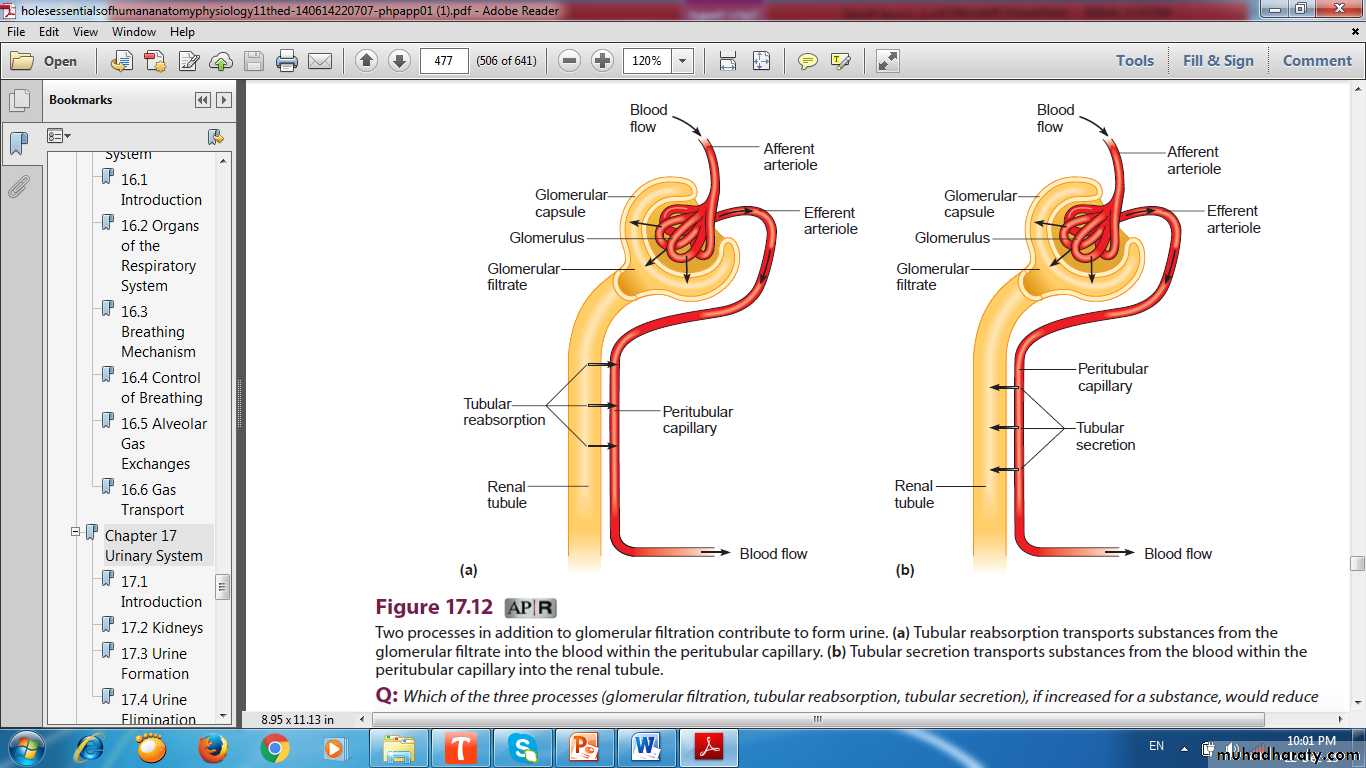This screenshot has width=1366, height=768.
Task: Collapse the Bookmarks pane with the double-left arrow
Action: coord(203,100)
